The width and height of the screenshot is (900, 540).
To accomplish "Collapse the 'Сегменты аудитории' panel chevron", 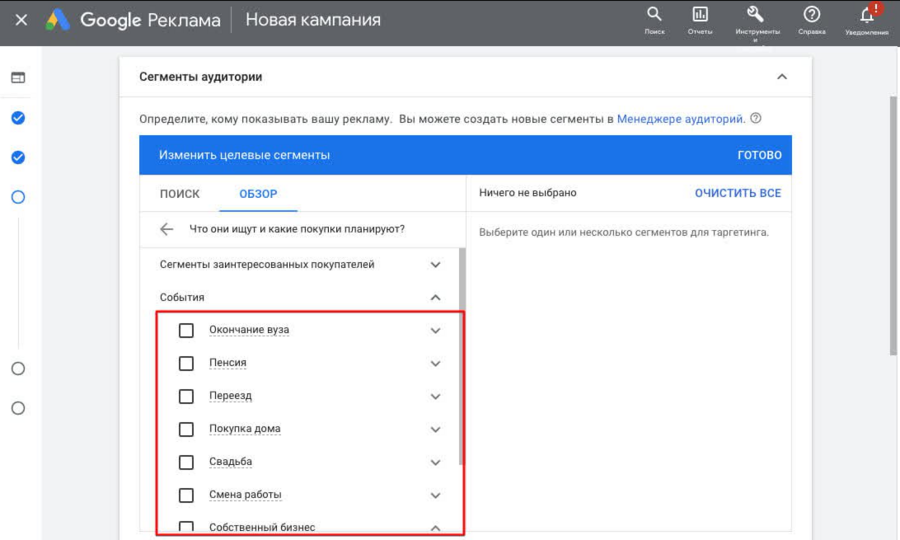I will pos(782,77).
